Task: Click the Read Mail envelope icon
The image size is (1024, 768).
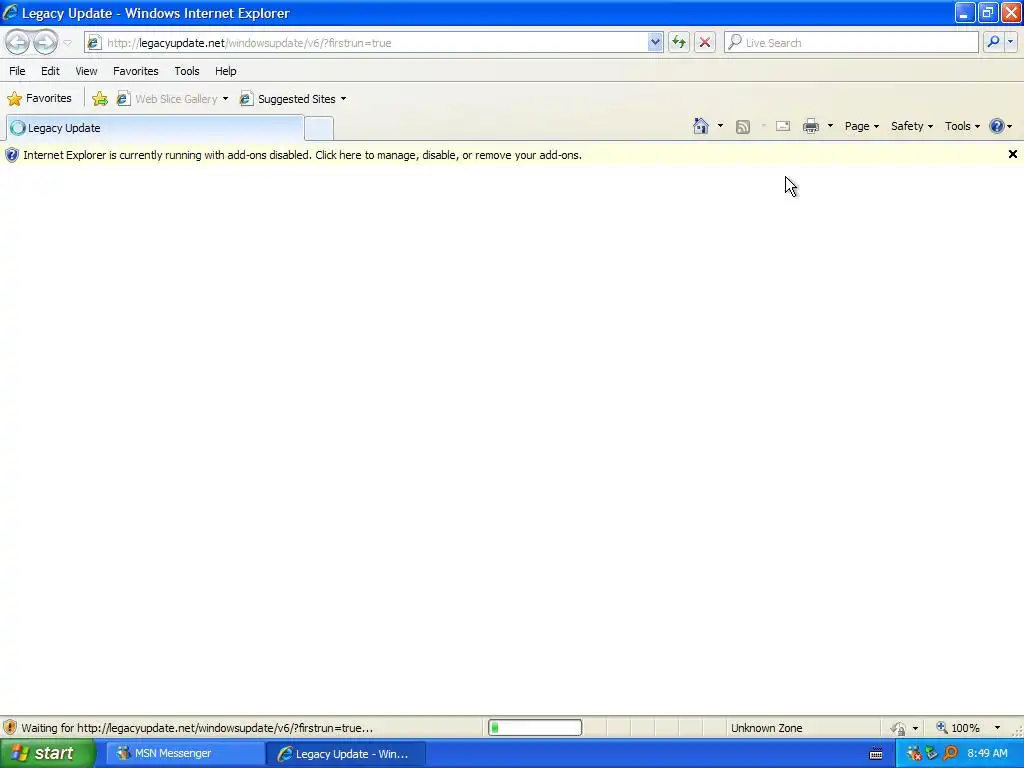Action: pos(783,126)
